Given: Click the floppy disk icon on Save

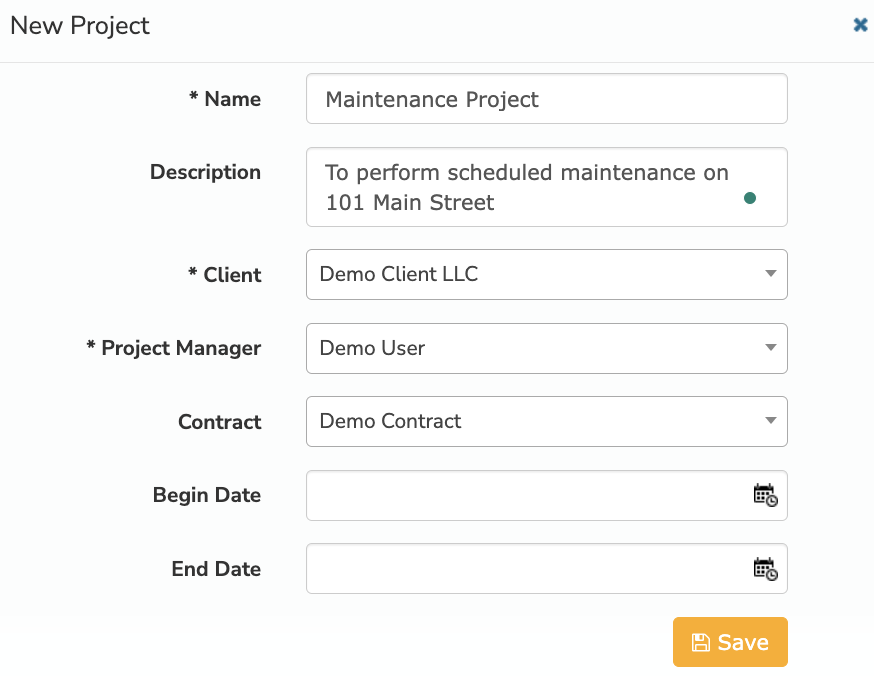Looking at the screenshot, I should pyautogui.click(x=701, y=642).
